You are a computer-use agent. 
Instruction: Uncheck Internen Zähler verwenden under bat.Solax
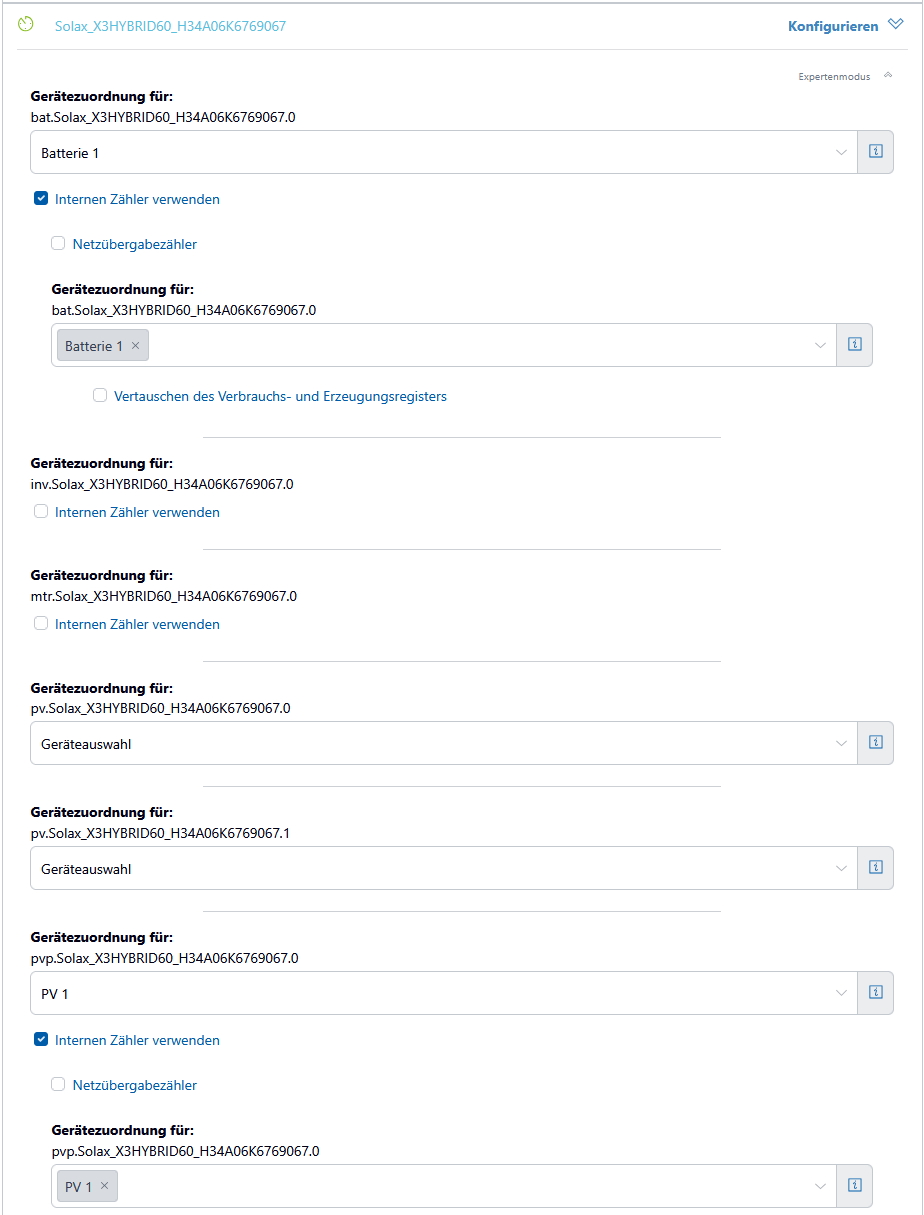[x=41, y=198]
